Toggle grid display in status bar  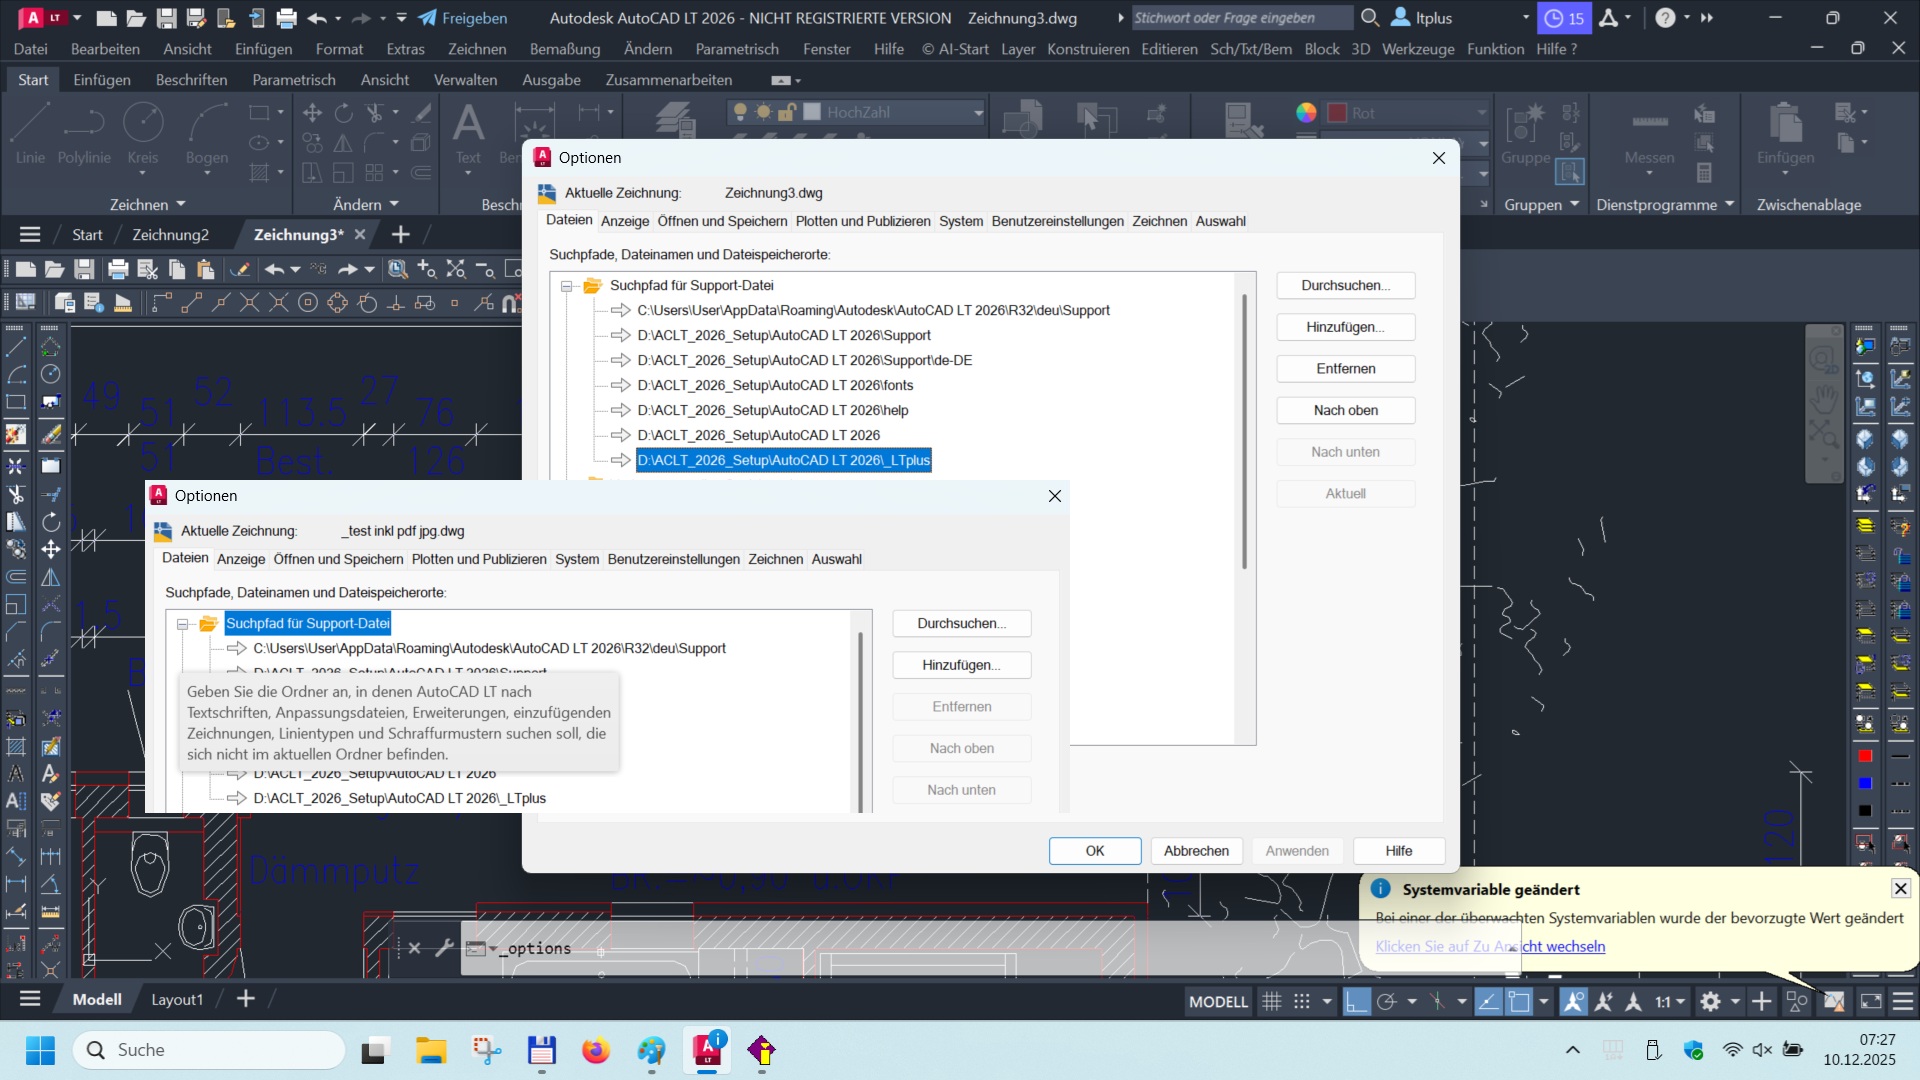[1271, 1001]
